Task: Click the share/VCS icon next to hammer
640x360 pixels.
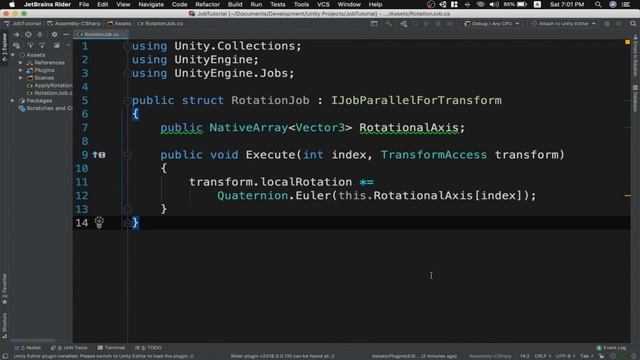Action: point(403,24)
